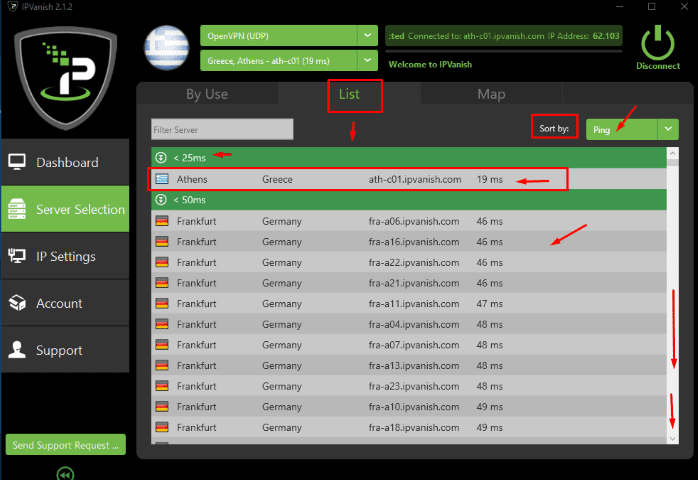The height and width of the screenshot is (480, 698).
Task: Click the arrow of the Ping sort dropdown
Action: 668,129
